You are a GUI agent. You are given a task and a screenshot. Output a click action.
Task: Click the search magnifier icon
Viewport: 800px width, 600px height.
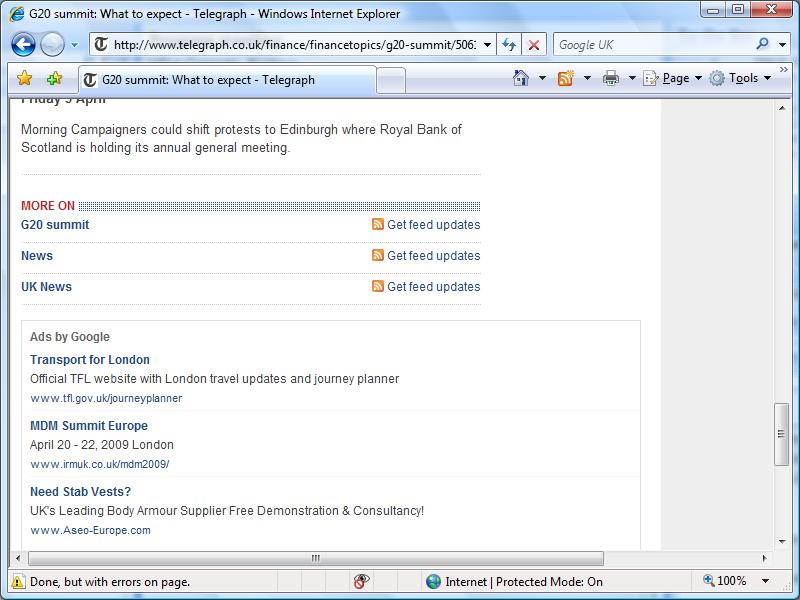763,44
